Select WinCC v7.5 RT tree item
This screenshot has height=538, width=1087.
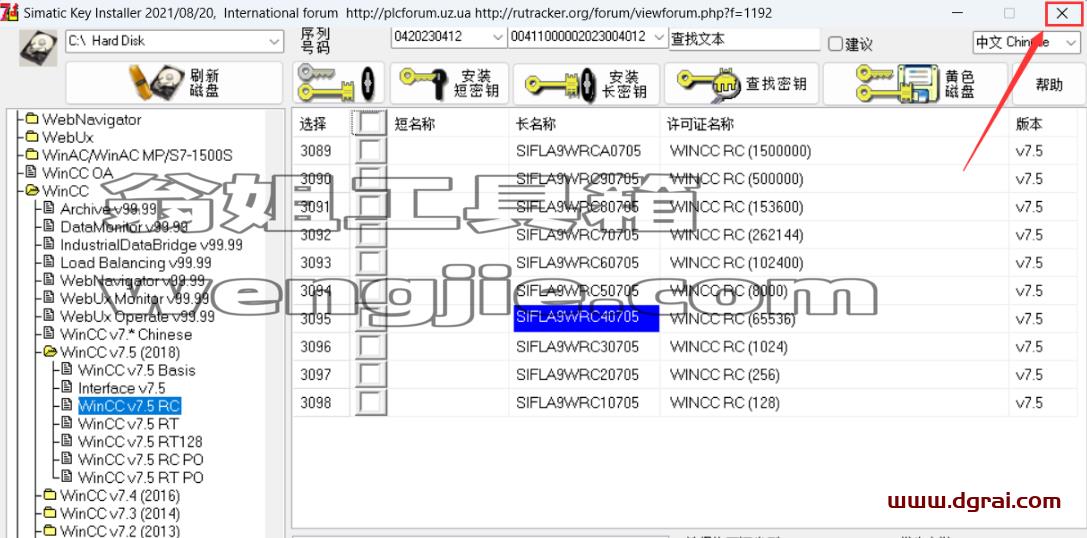[x=128, y=424]
